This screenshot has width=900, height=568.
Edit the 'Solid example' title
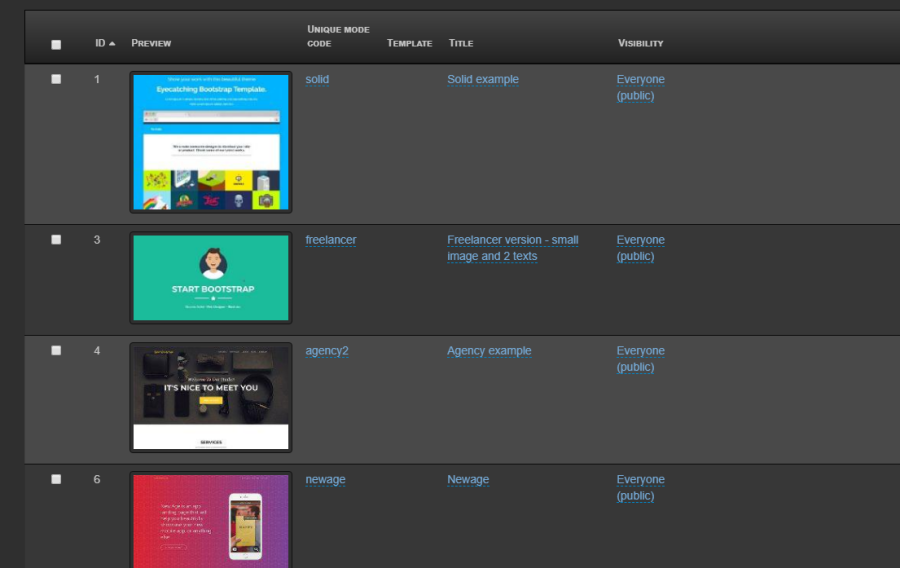[x=483, y=79]
